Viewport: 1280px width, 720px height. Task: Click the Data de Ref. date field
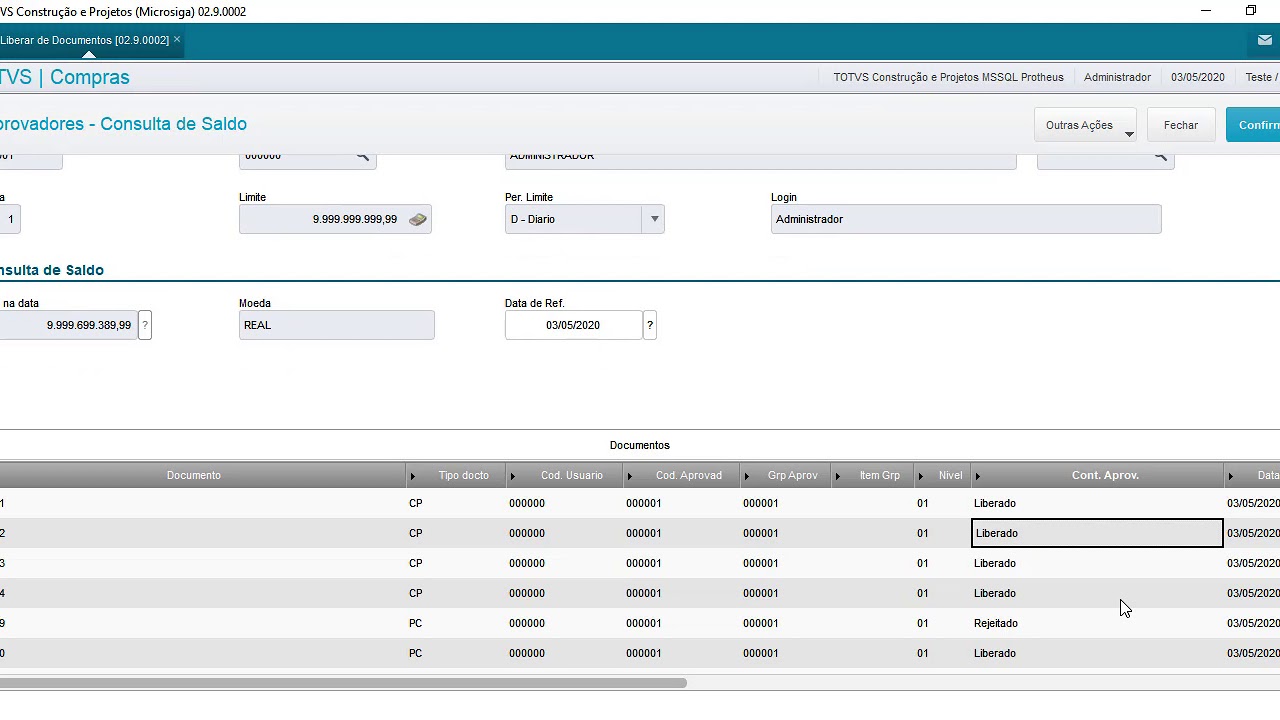pos(573,325)
